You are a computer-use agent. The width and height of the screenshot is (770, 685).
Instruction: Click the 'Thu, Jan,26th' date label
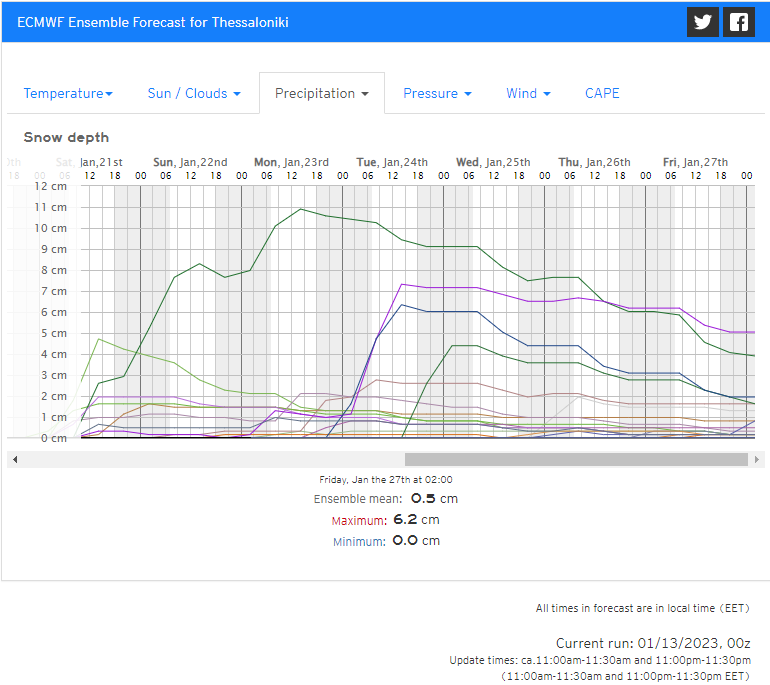tap(594, 163)
